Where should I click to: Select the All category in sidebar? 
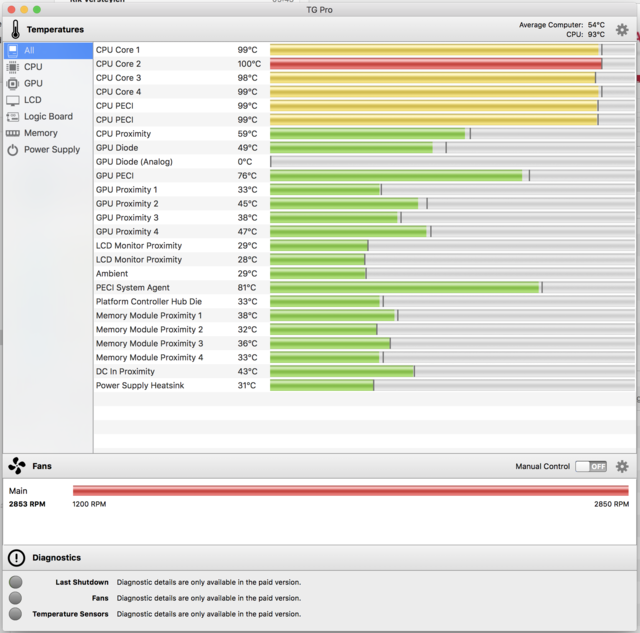[x=49, y=51]
